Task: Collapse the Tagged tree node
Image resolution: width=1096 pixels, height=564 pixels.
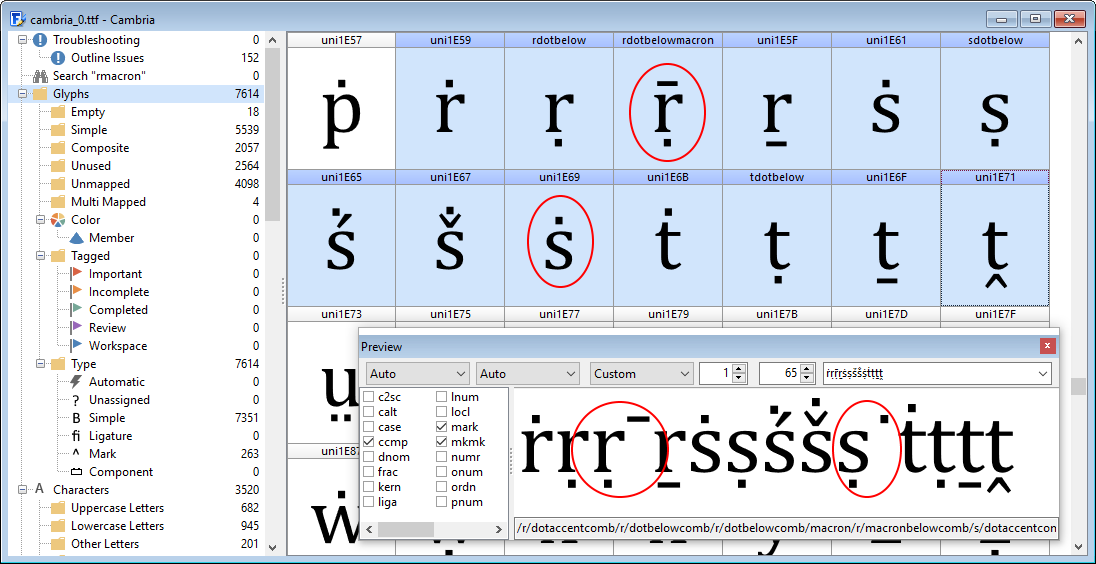Action: click(40, 256)
